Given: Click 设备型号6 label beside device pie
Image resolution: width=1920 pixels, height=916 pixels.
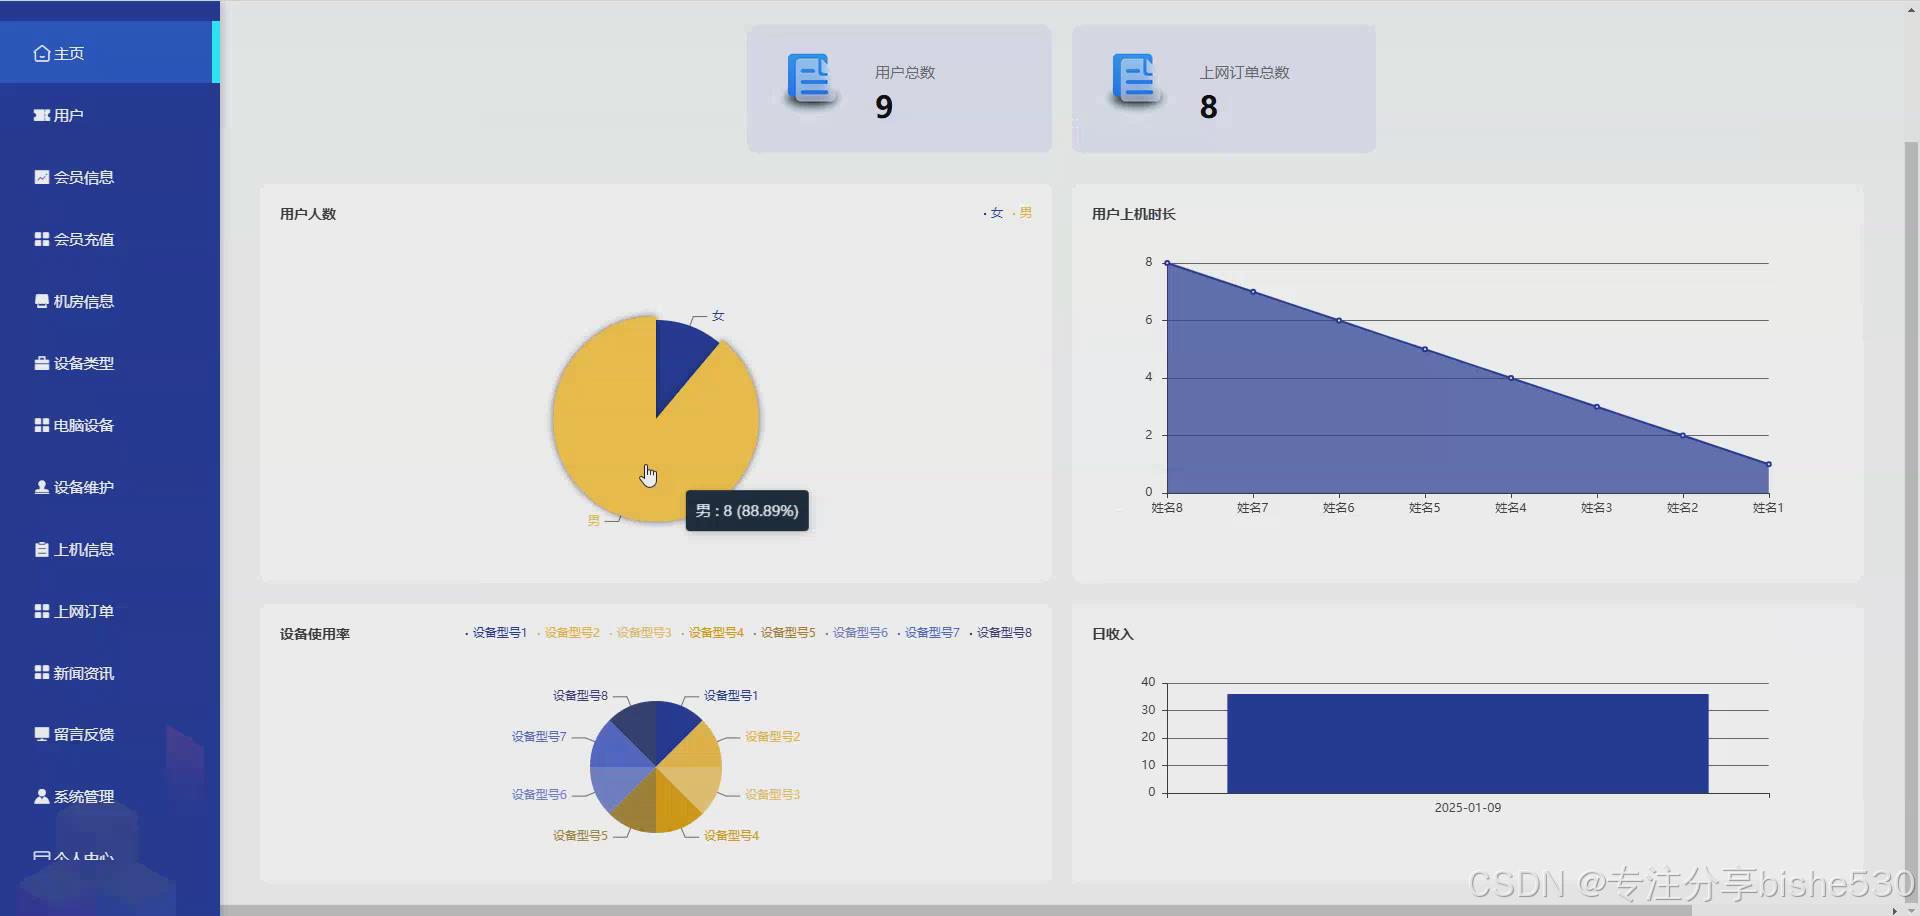Looking at the screenshot, I should (539, 794).
